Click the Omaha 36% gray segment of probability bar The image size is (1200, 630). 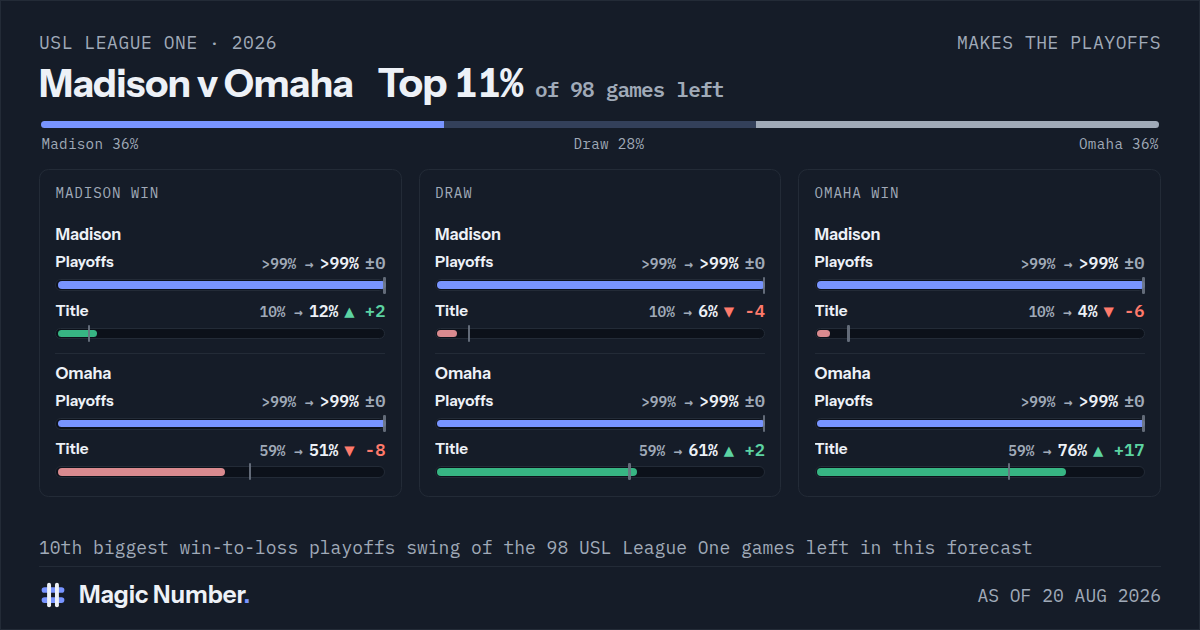pos(957,124)
